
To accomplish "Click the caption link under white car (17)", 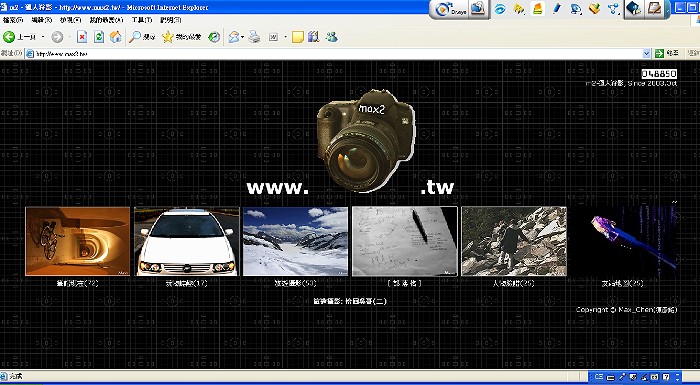I will [187, 284].
